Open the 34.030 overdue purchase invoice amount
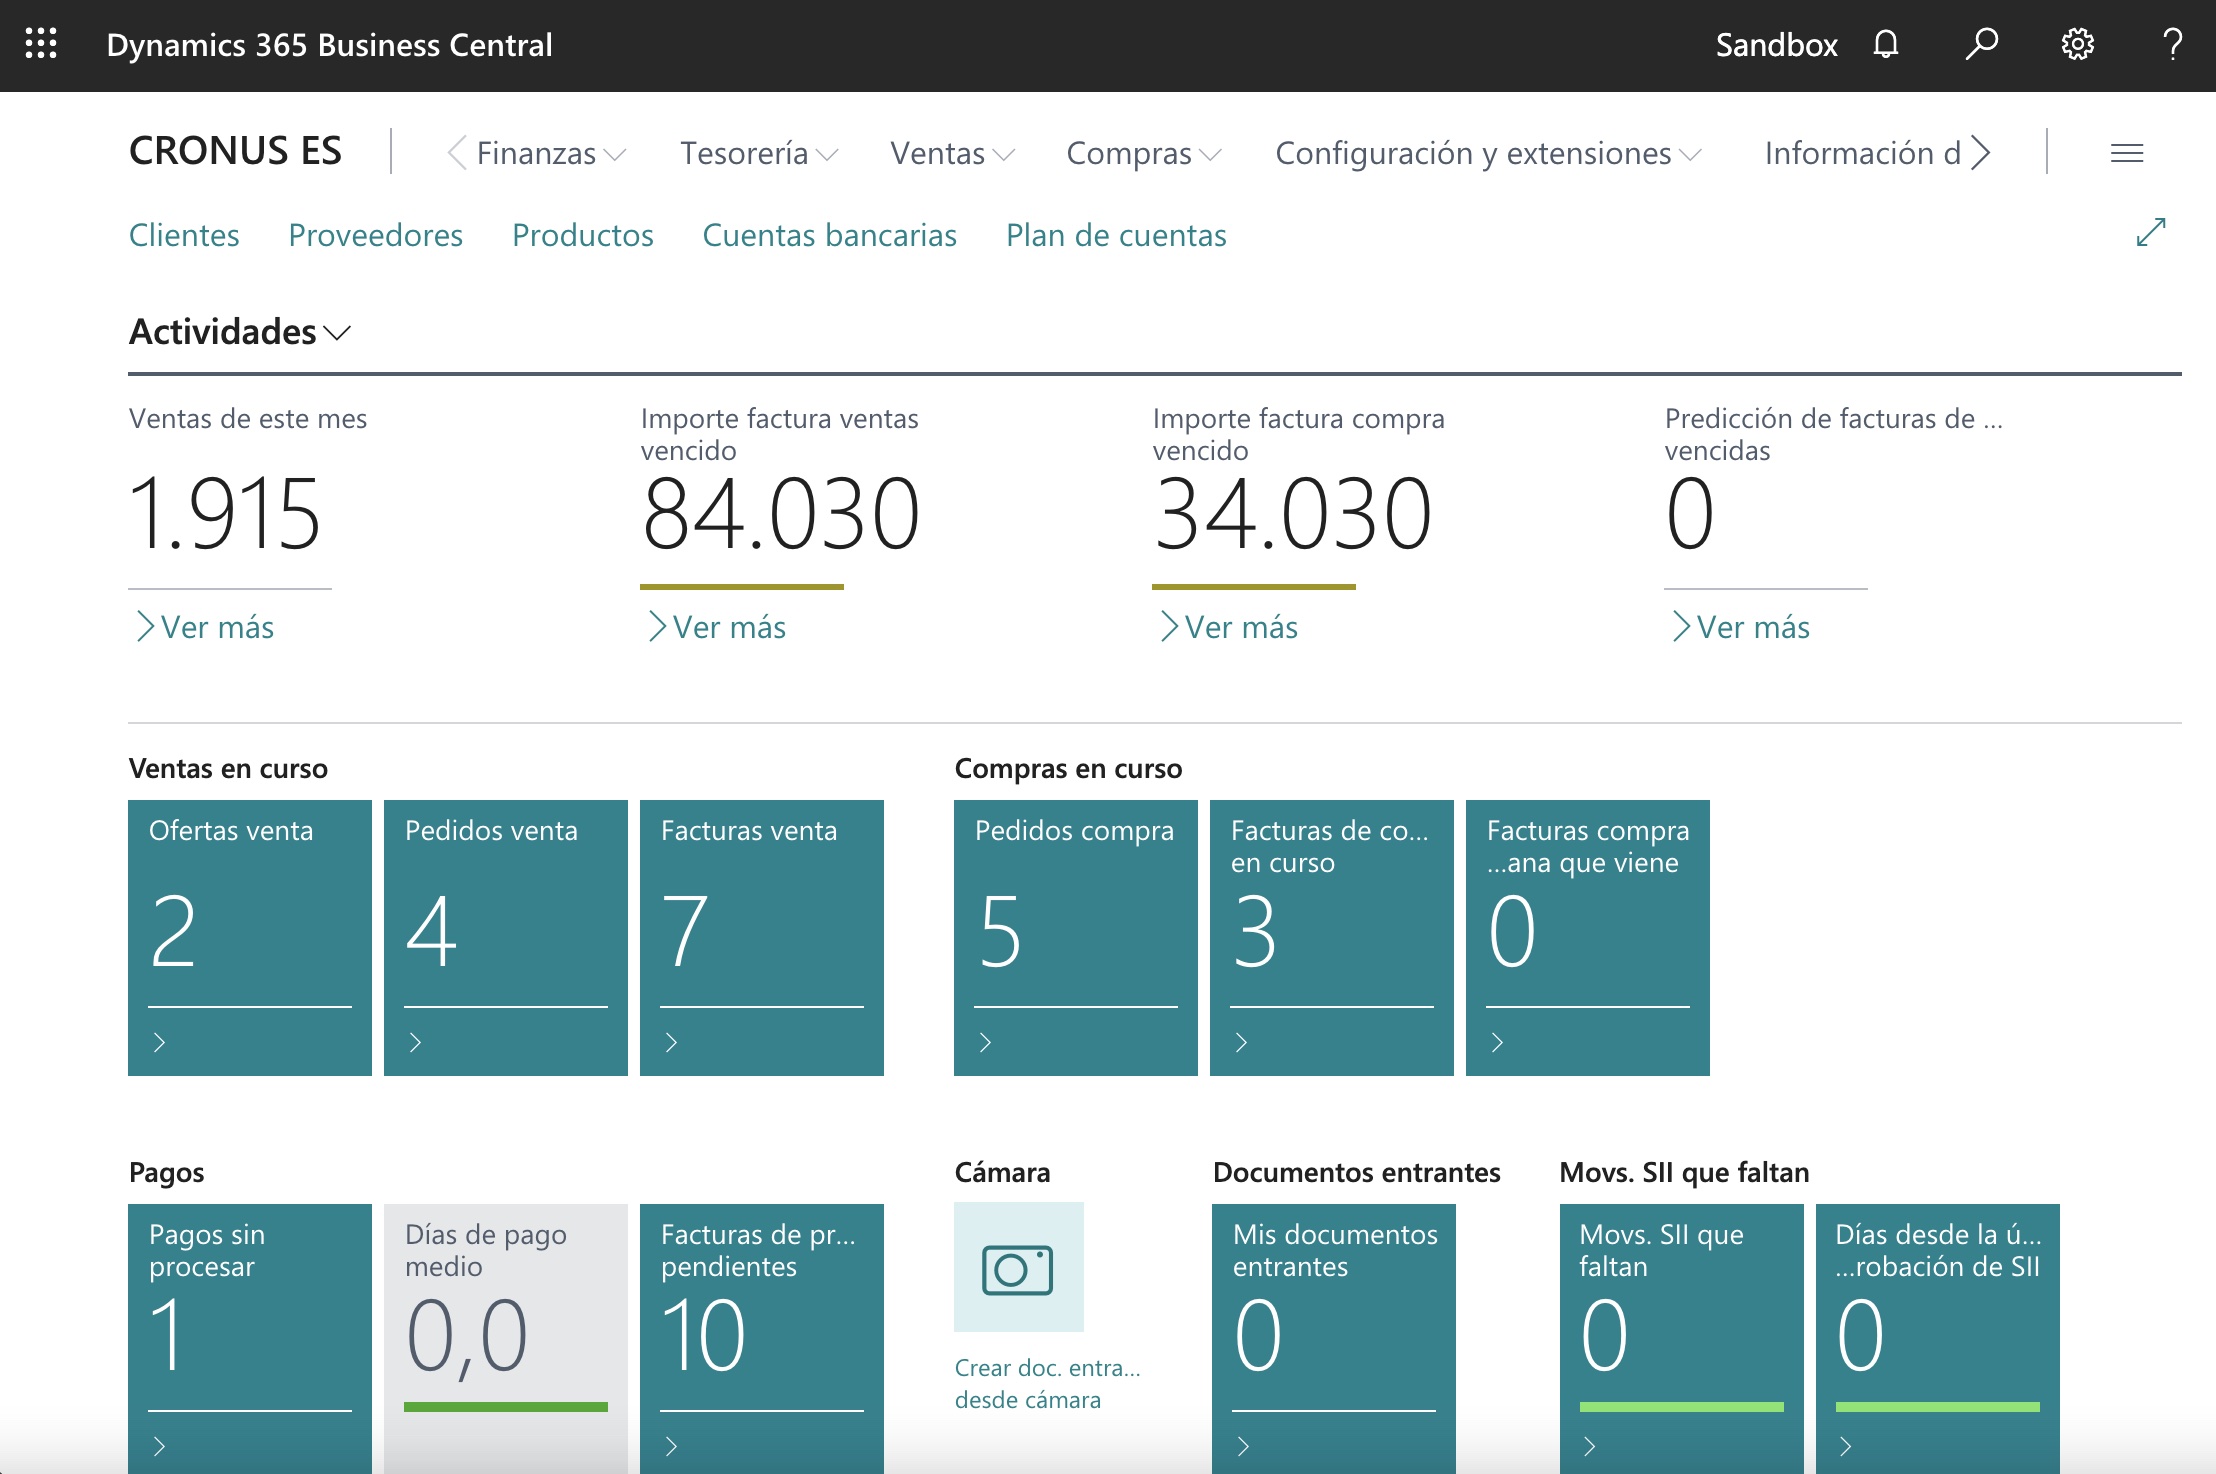 point(1292,514)
